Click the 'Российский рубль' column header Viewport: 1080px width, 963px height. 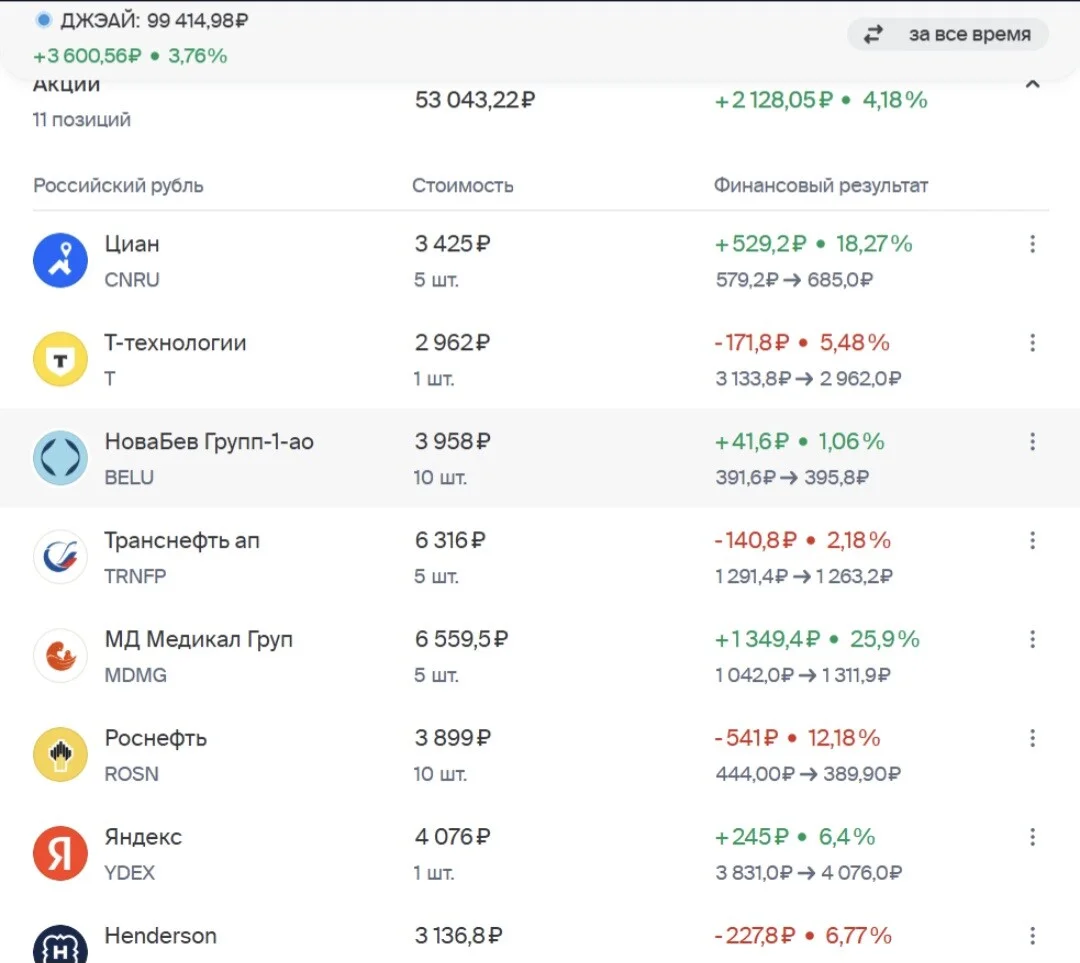click(x=118, y=186)
